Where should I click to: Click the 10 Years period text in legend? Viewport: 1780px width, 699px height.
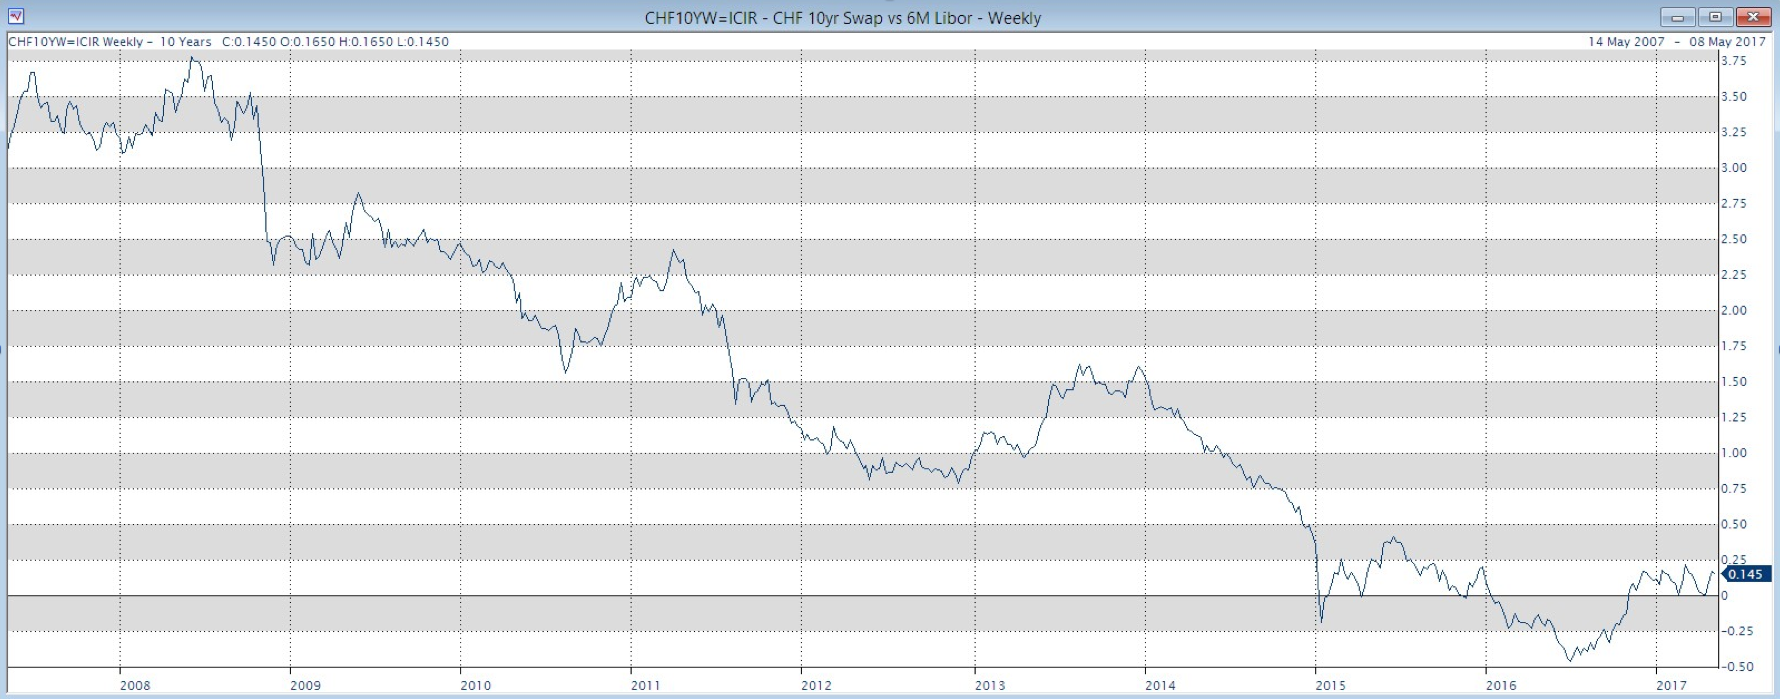click(186, 42)
